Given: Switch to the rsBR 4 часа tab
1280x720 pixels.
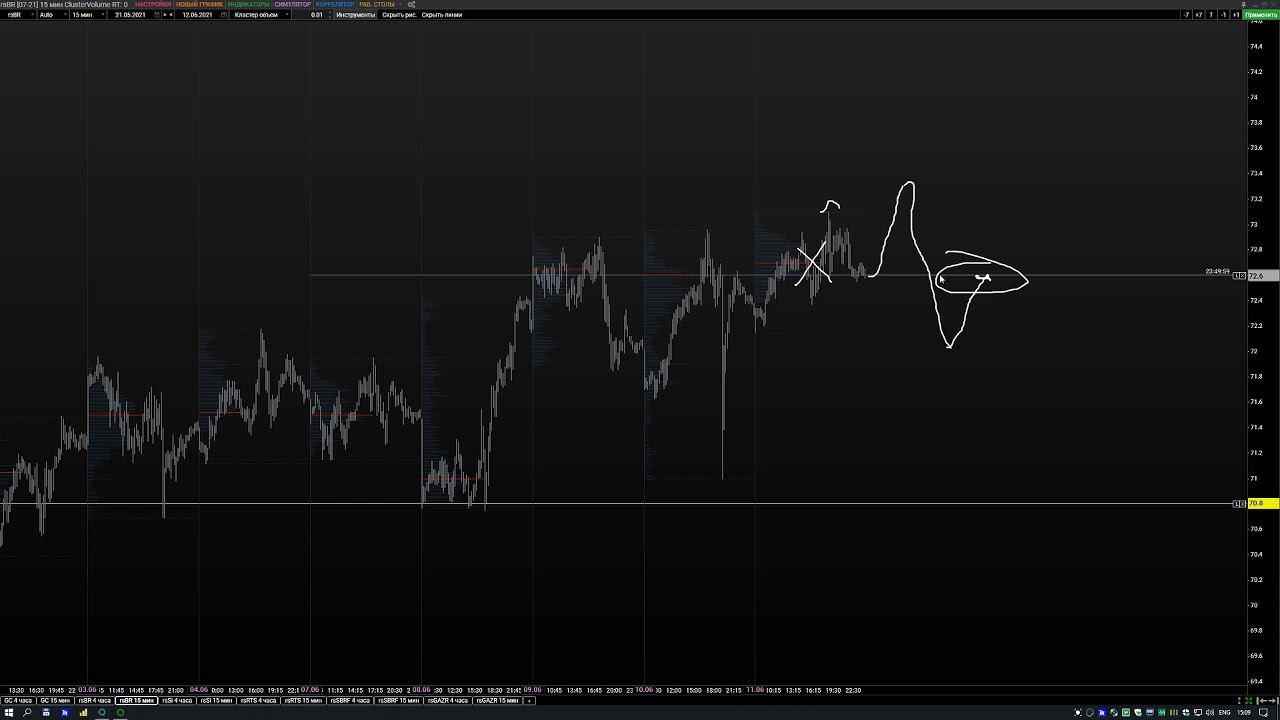Looking at the screenshot, I should point(95,700).
